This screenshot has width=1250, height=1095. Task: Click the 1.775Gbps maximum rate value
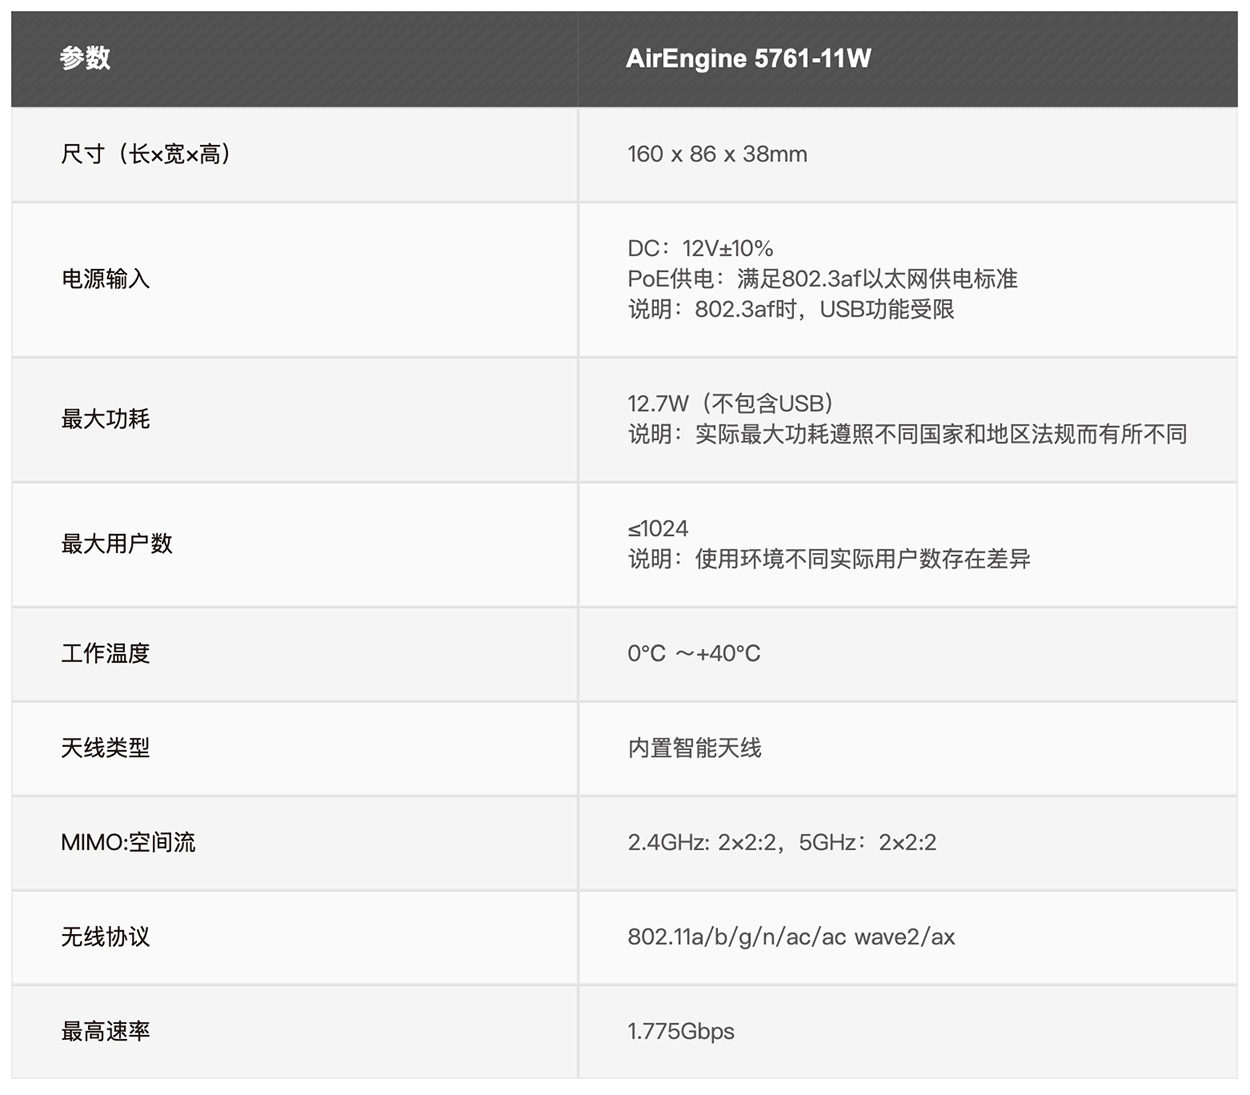click(x=680, y=1031)
